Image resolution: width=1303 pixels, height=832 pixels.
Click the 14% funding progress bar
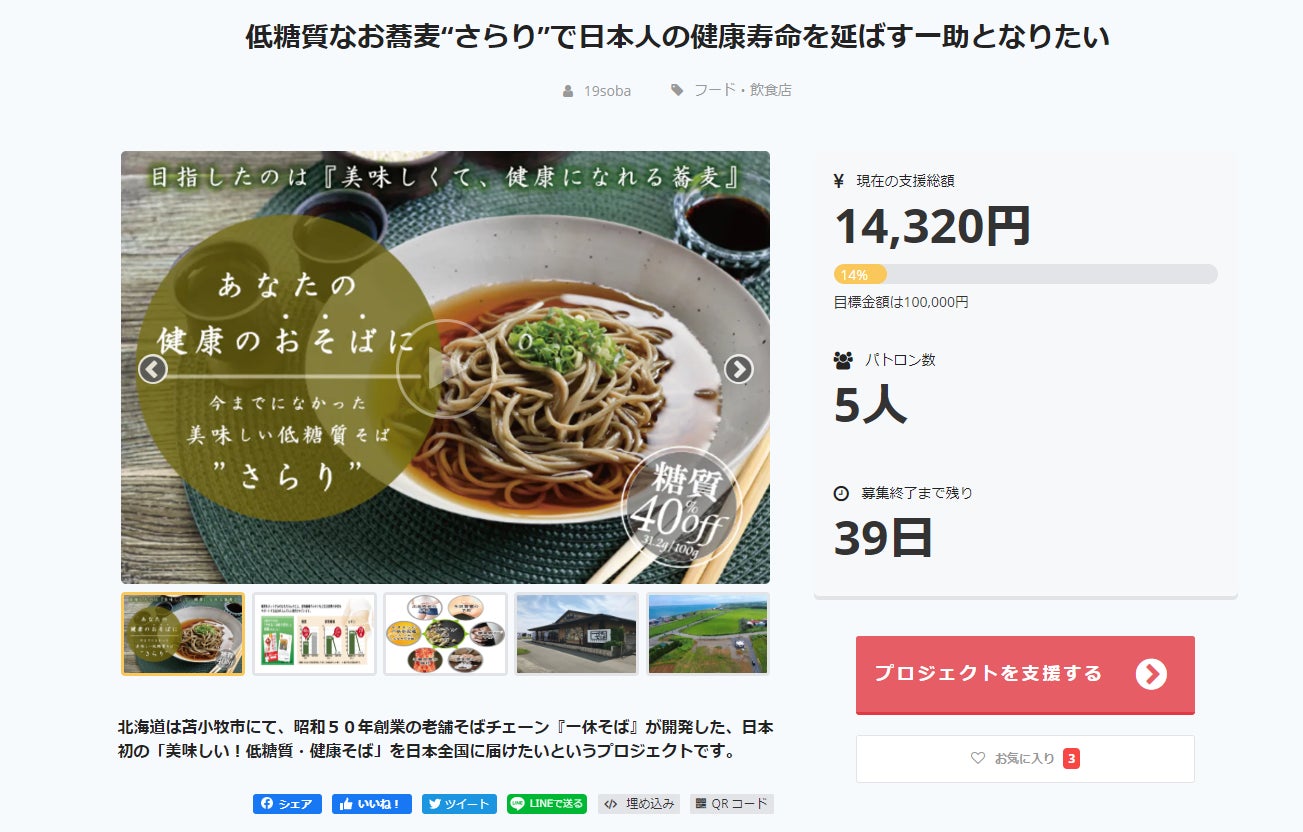1025,274
